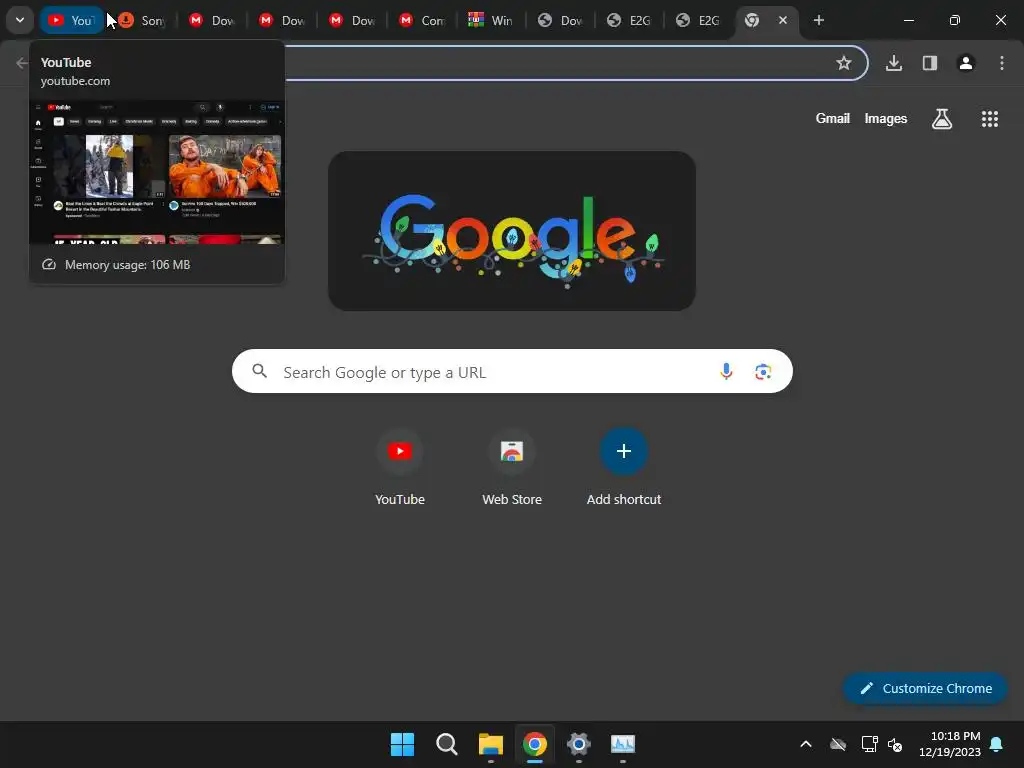Click the Chrome taskbar icon
This screenshot has width=1024, height=768.
[535, 744]
